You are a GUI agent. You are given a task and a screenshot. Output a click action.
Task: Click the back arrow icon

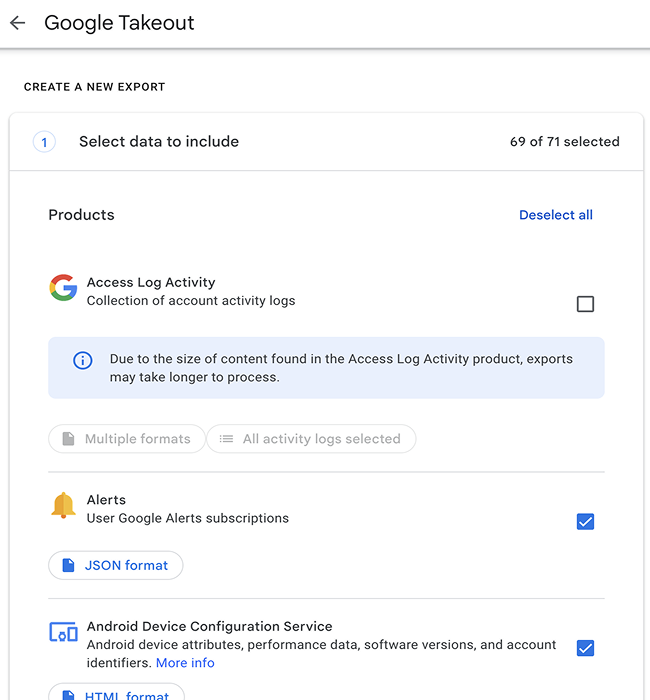[17, 23]
